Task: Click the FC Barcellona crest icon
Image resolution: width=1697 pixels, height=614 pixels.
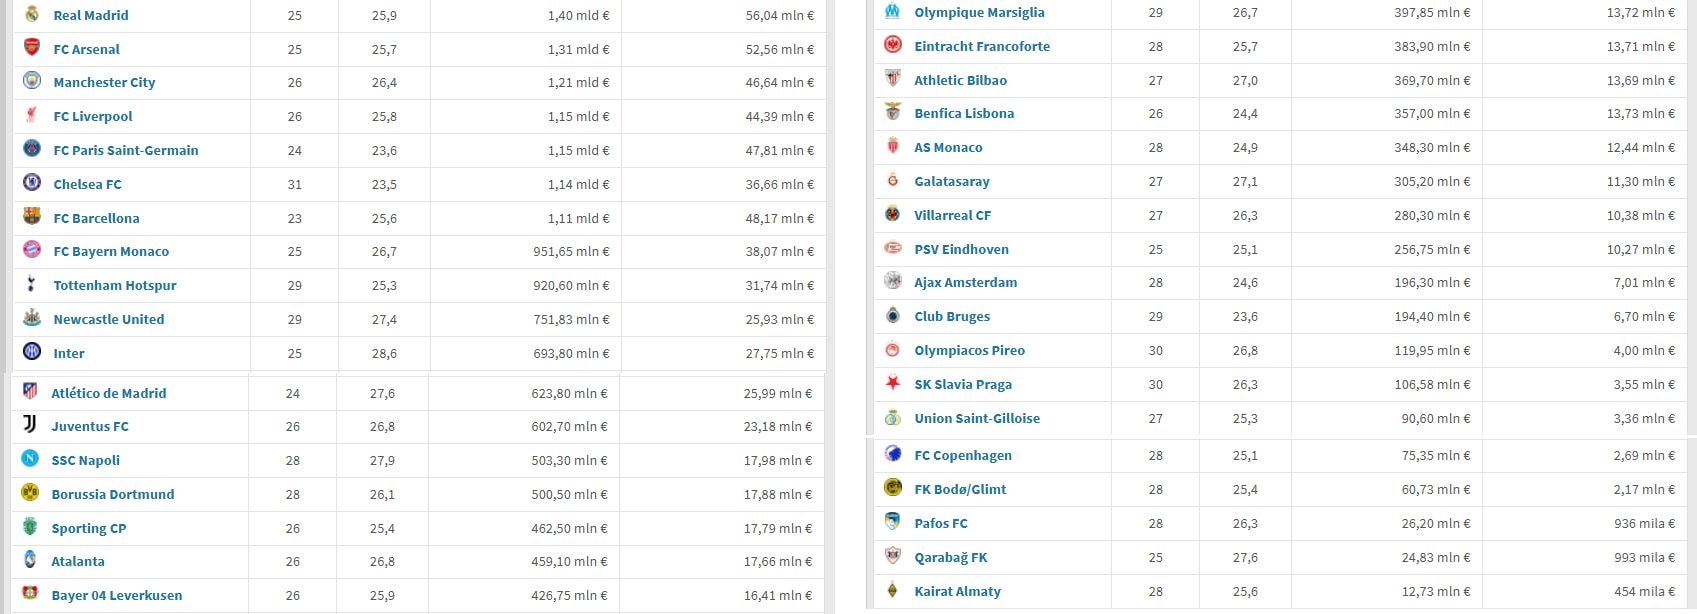Action: tap(32, 217)
